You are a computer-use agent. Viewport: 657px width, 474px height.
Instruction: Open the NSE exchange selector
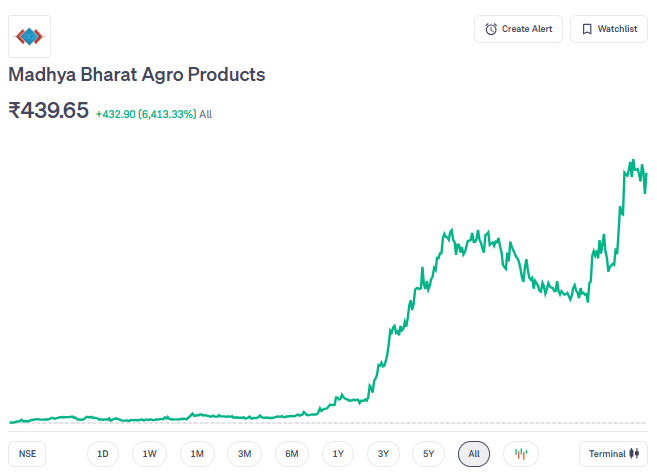(x=27, y=454)
